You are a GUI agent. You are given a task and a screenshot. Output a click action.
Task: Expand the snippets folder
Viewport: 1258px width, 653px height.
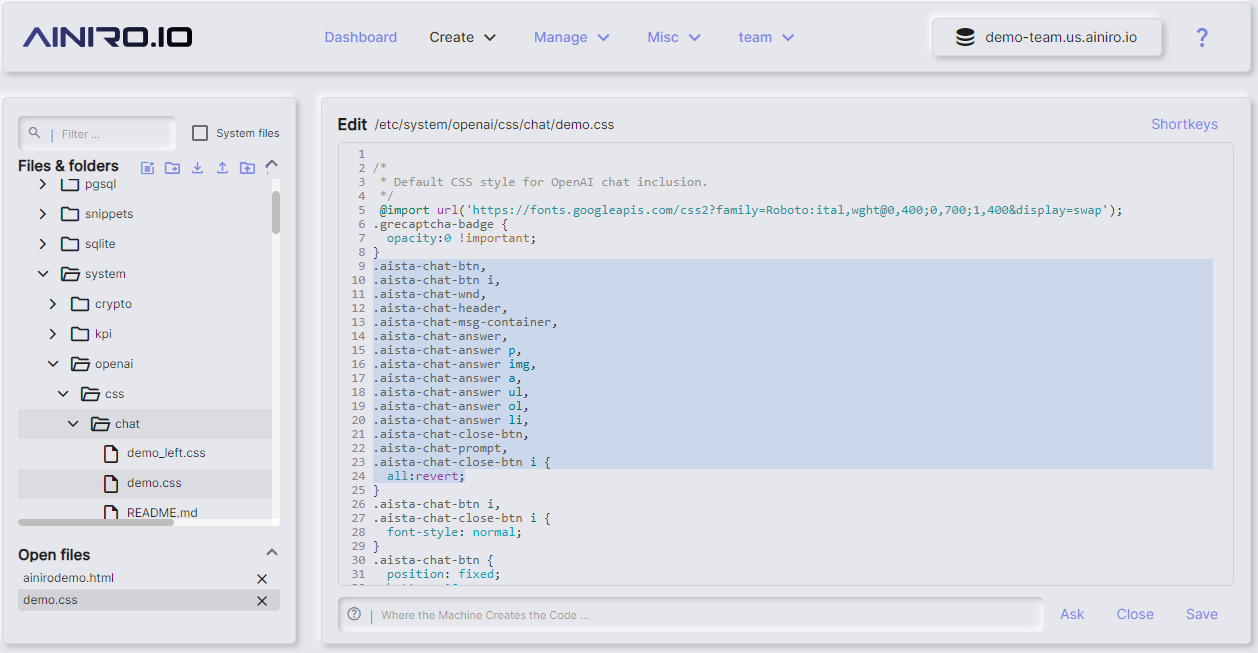click(x=42, y=214)
